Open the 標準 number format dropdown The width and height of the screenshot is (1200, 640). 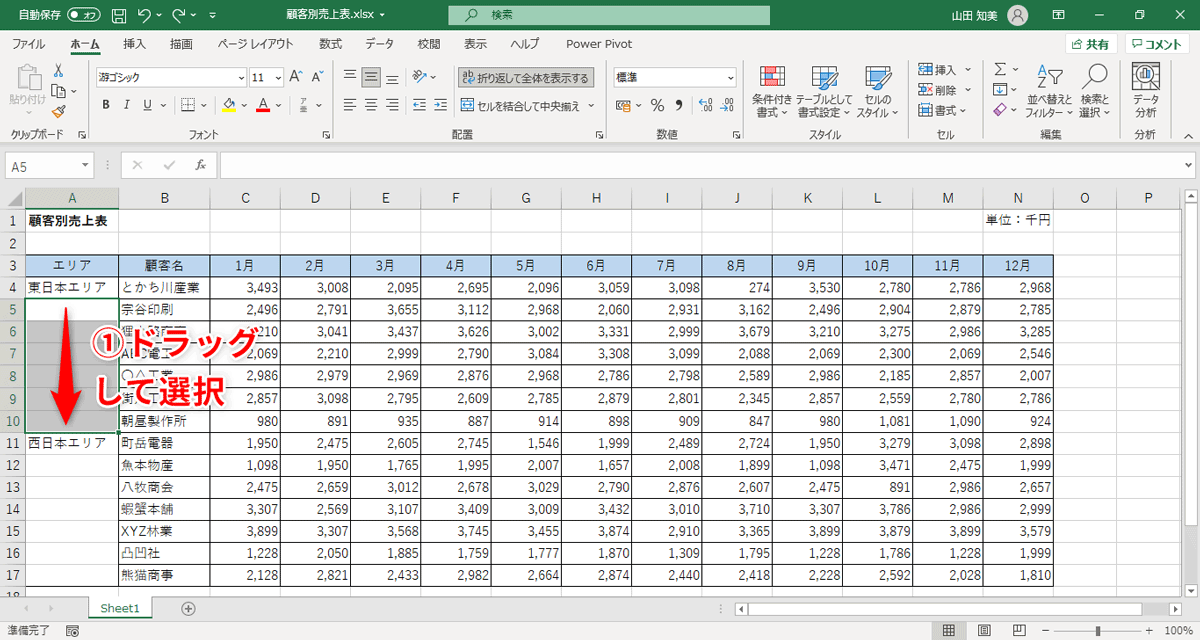point(730,77)
